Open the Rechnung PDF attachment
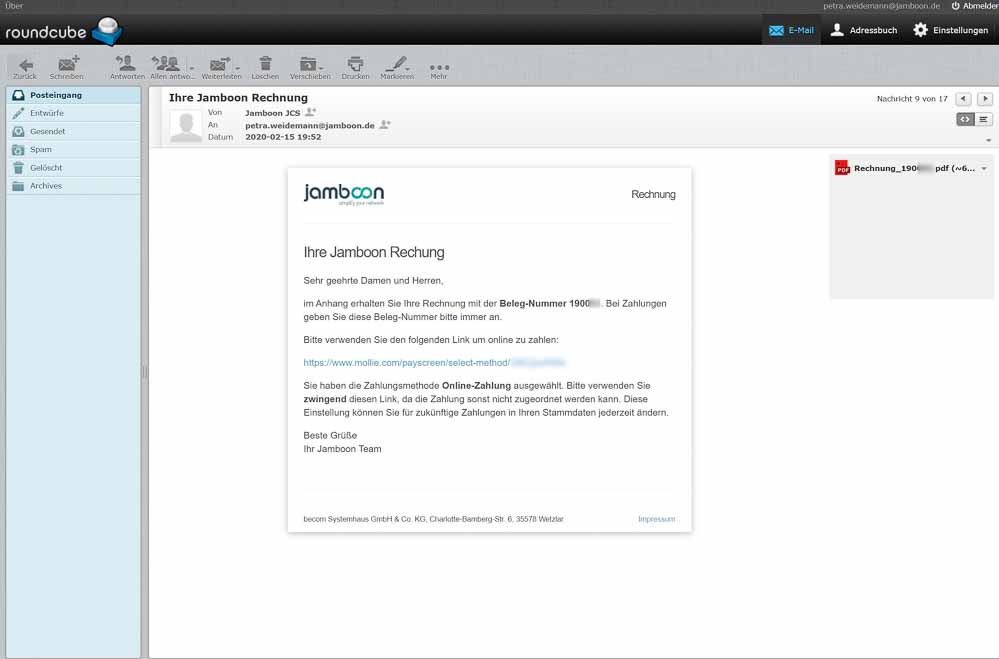The height and width of the screenshot is (659, 999). coord(914,168)
